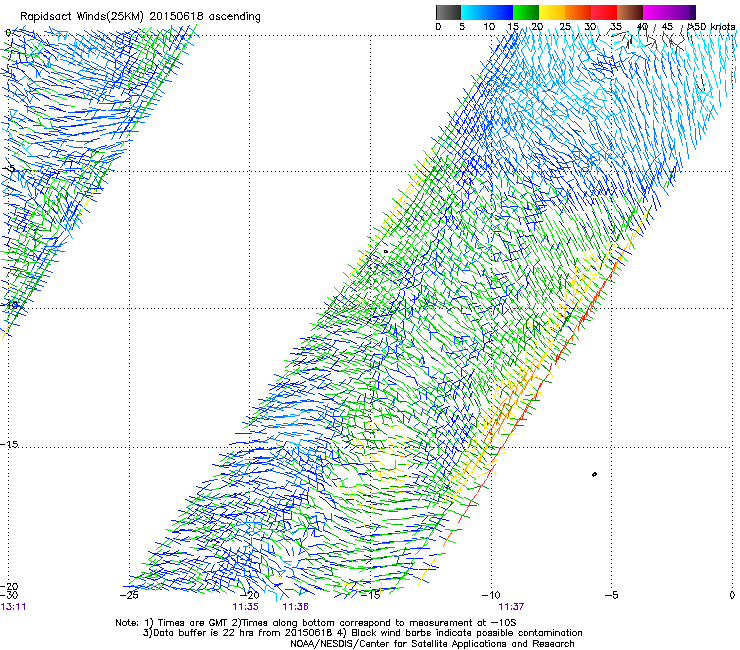Click the note line starting '3)Data buffer is 22 hrs'
This screenshot has height=650, width=740.
(x=362, y=633)
